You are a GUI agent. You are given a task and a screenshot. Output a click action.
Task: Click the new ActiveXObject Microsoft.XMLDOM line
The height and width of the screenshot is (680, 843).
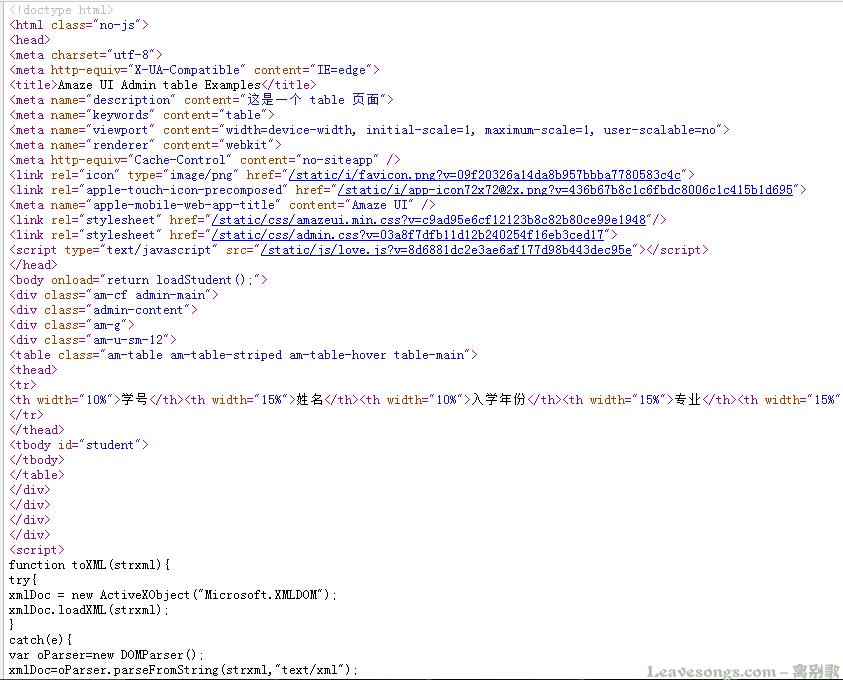tap(173, 595)
